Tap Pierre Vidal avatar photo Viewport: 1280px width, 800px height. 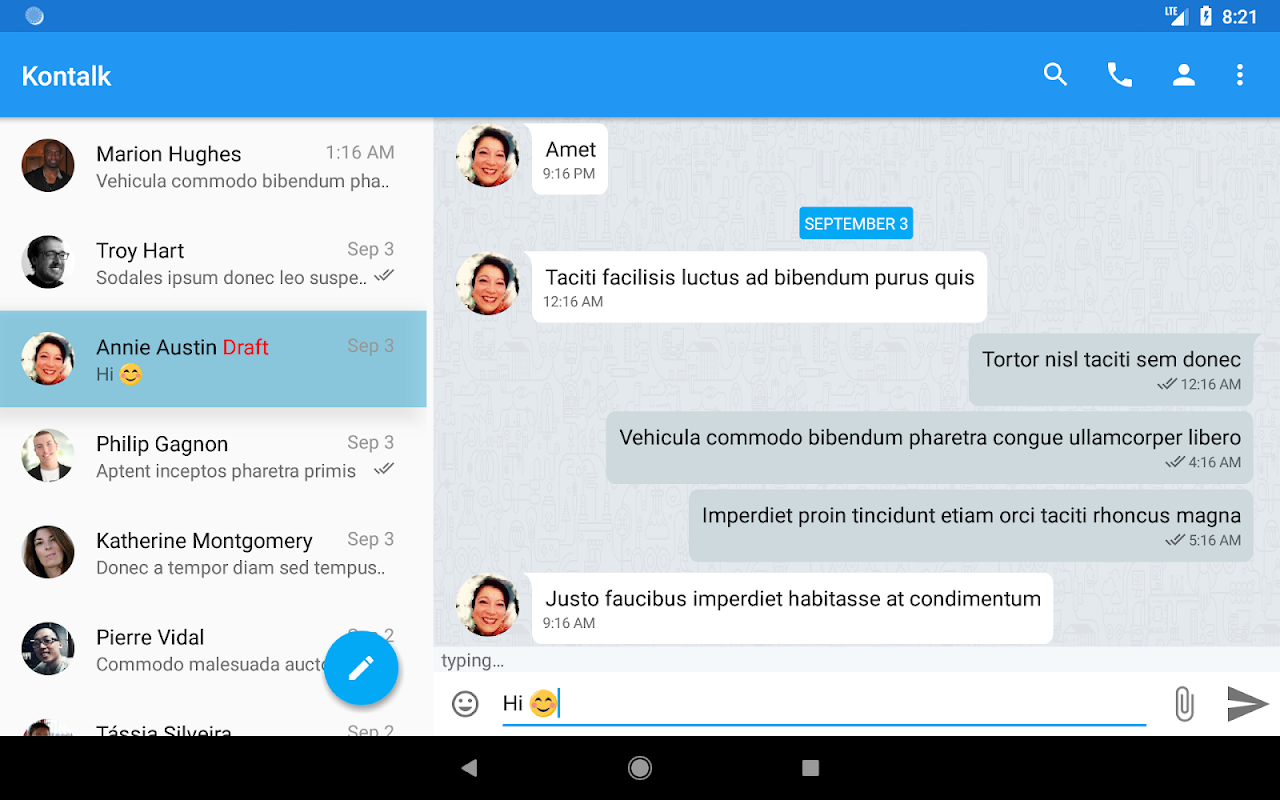[48, 649]
